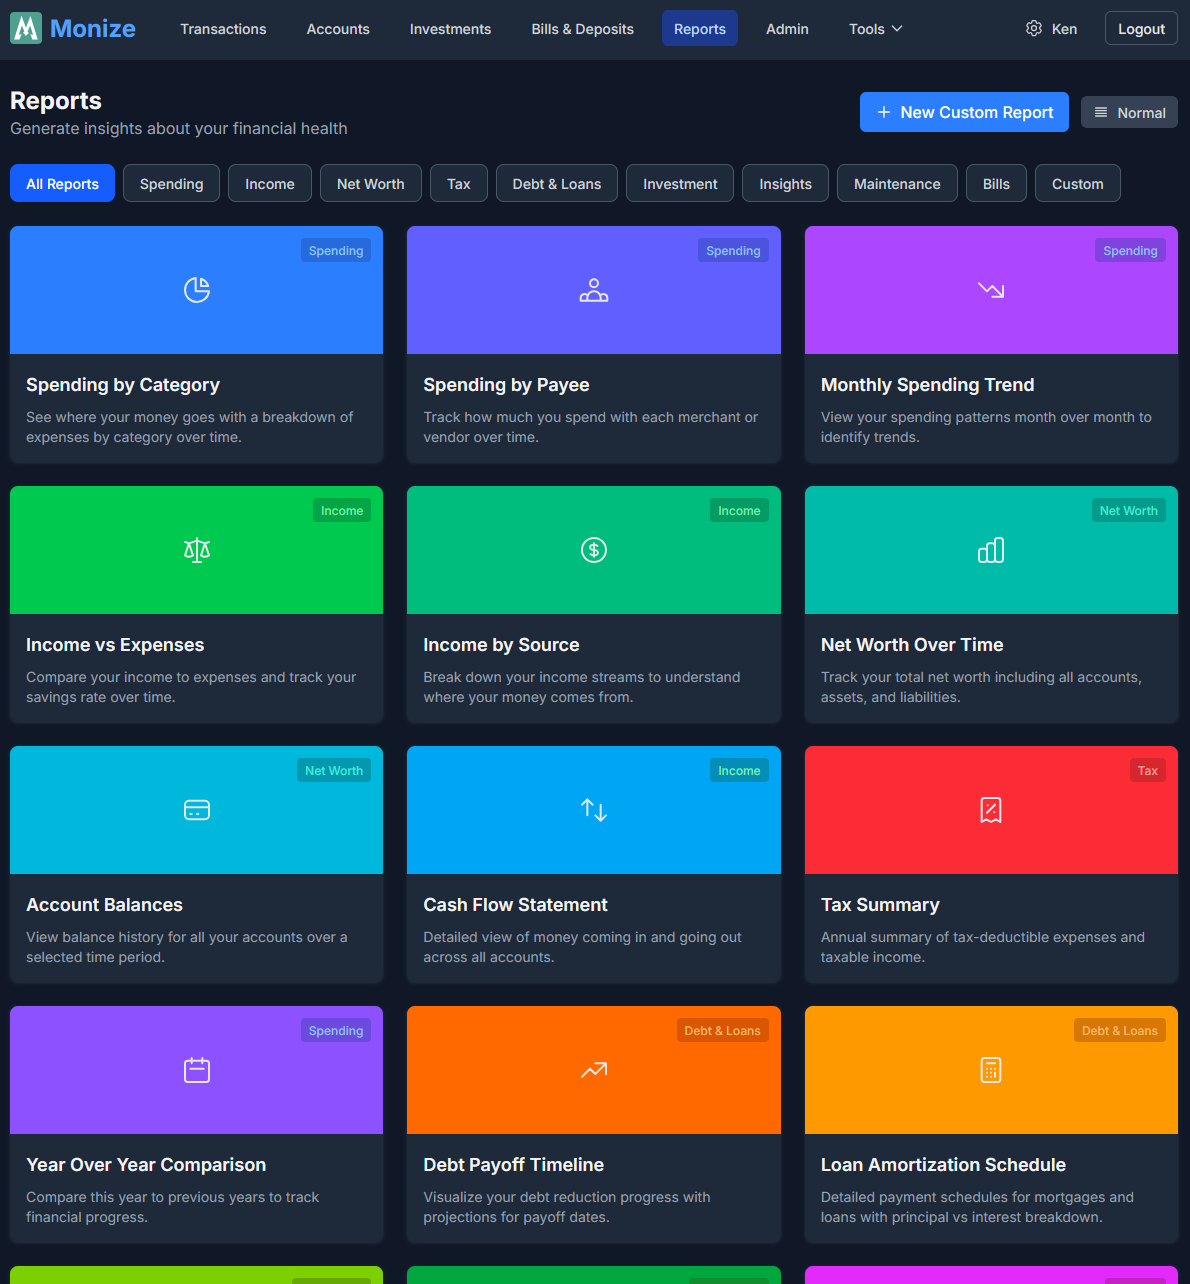1190x1284 pixels.
Task: Open the Transactions nav item
Action: (223, 29)
